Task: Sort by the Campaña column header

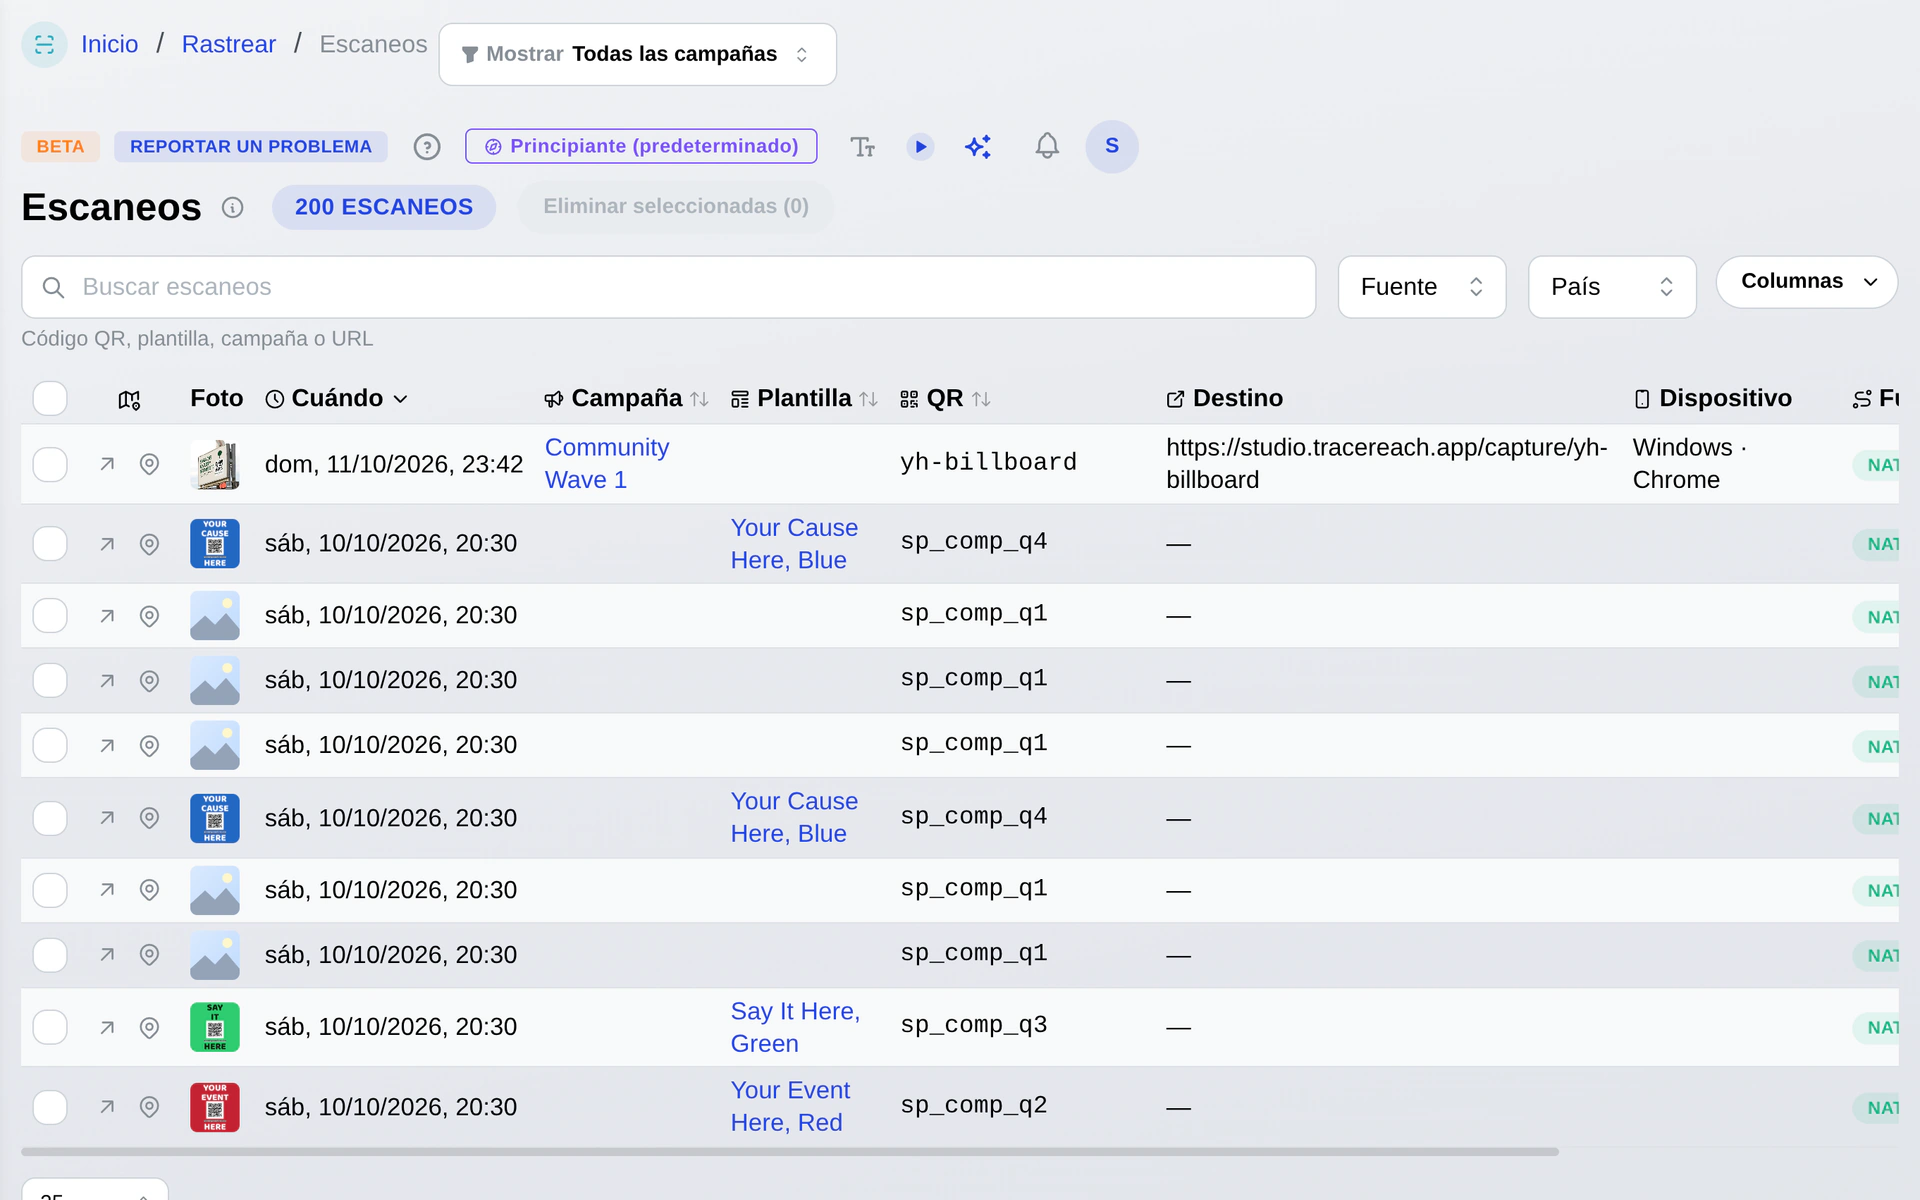Action: coord(626,398)
